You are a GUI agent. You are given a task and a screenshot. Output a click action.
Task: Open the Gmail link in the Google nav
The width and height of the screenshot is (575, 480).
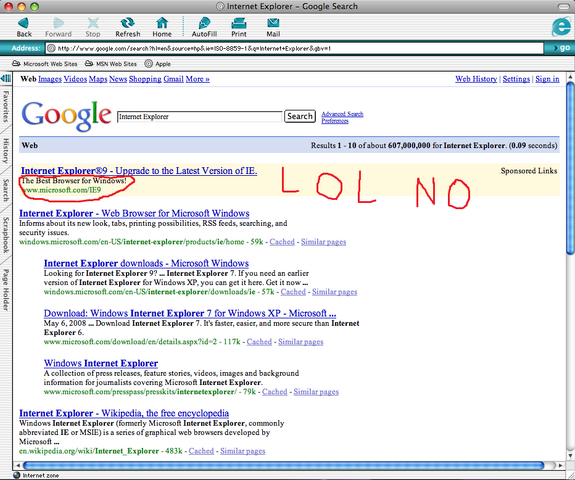click(x=173, y=79)
